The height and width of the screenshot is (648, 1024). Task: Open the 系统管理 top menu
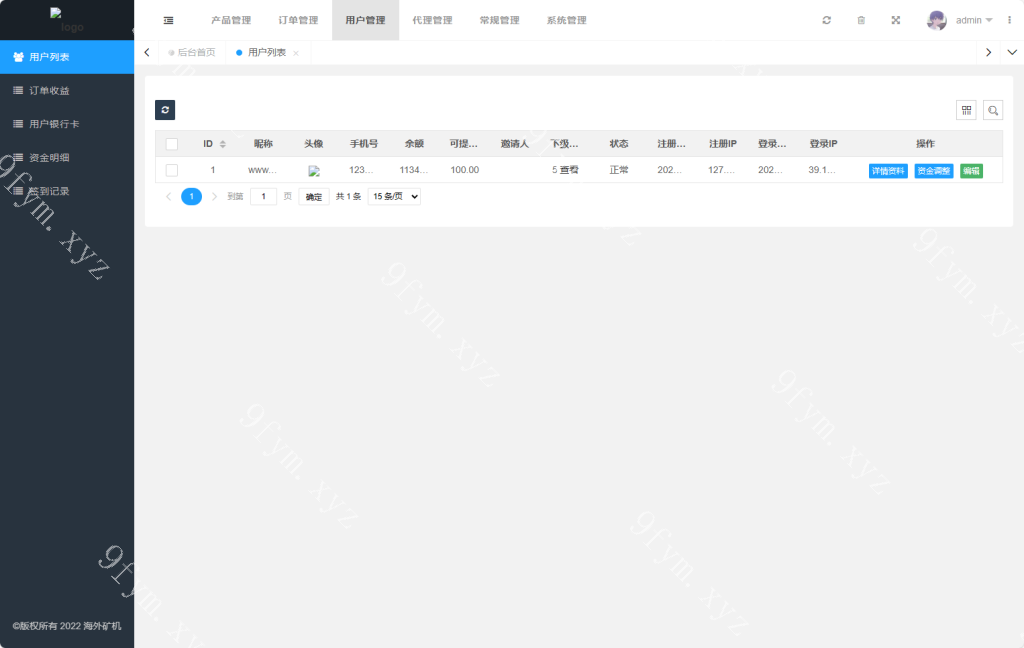coord(567,20)
